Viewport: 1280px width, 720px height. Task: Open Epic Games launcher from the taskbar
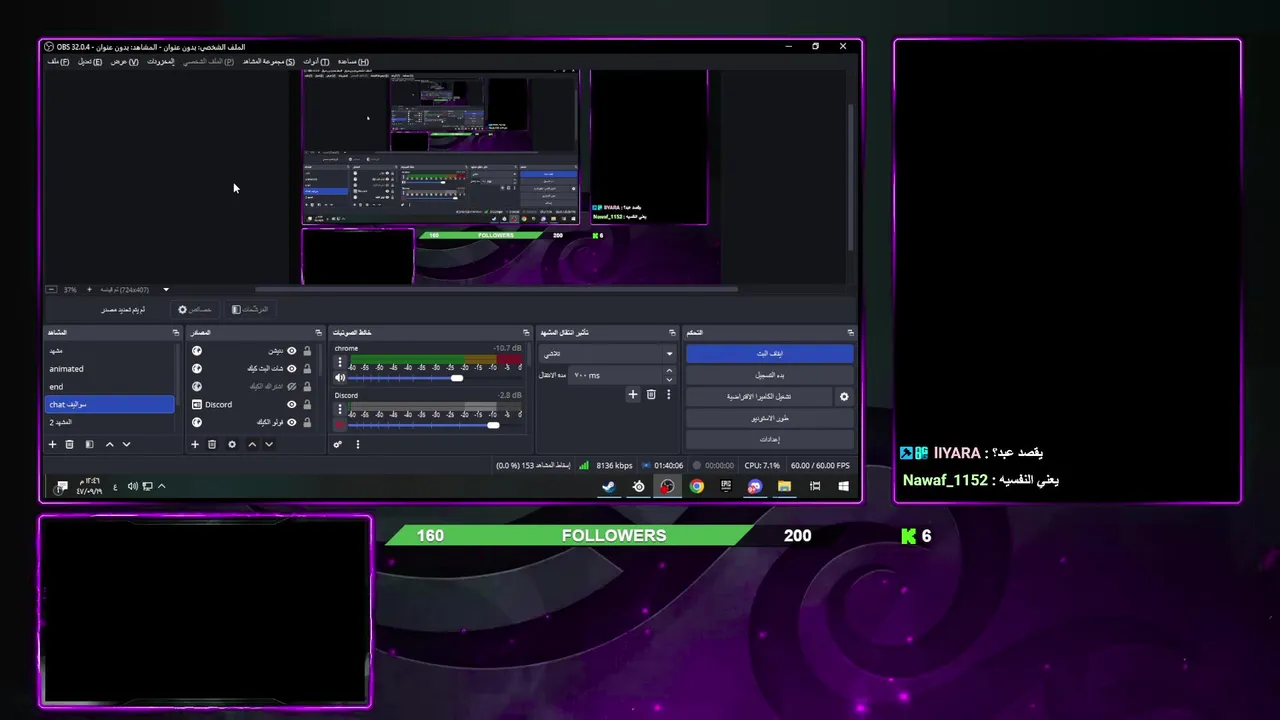pos(726,487)
